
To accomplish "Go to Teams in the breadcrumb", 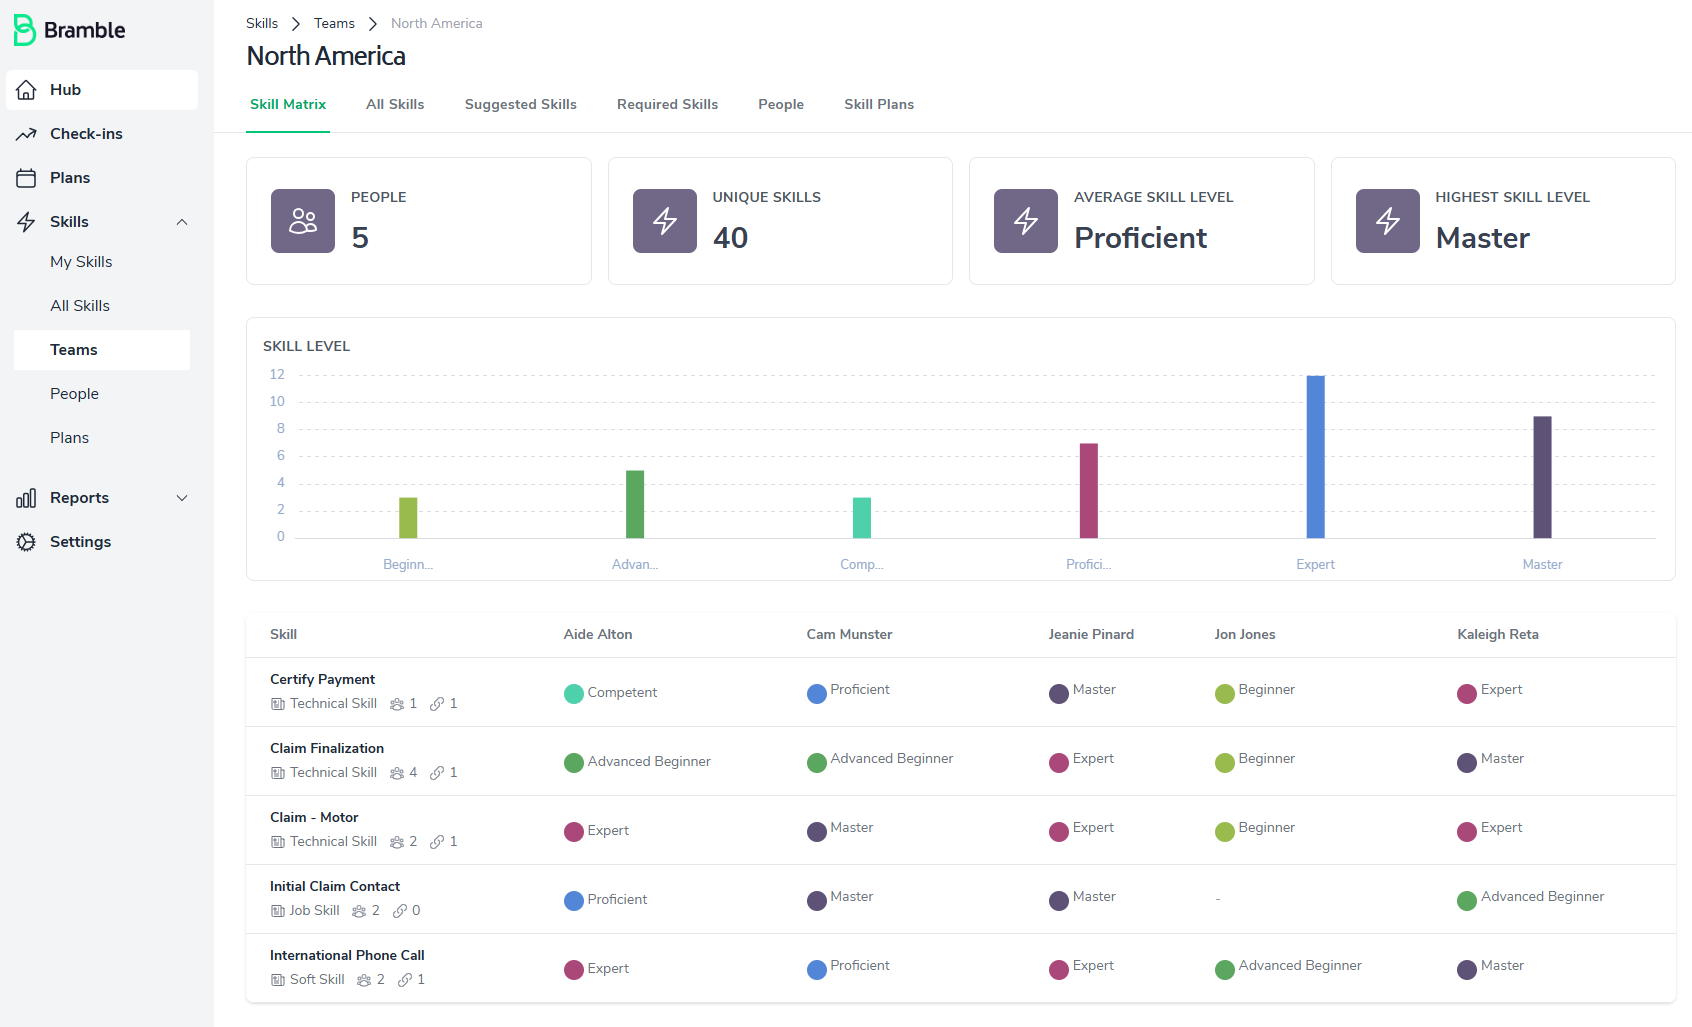I will 334,23.
